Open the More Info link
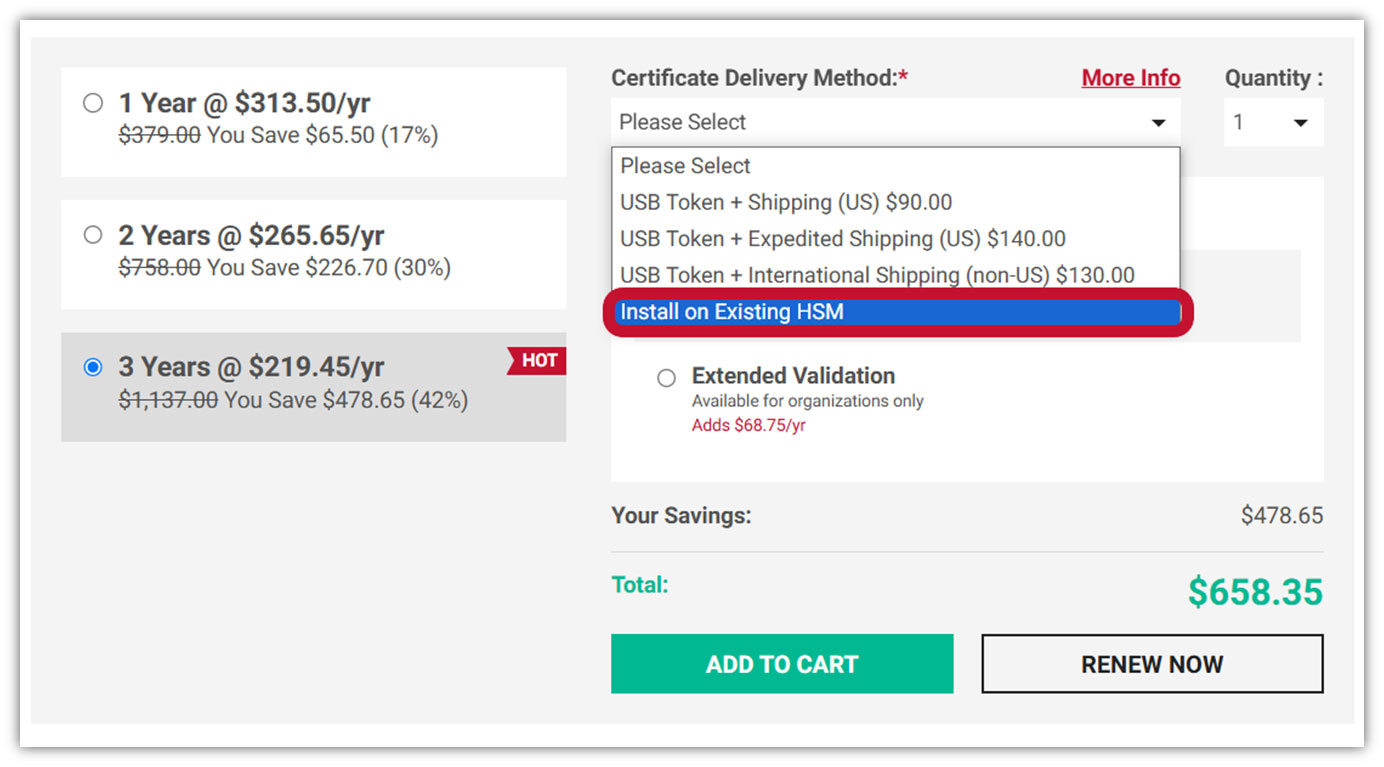The image size is (1384, 767). [x=1130, y=78]
